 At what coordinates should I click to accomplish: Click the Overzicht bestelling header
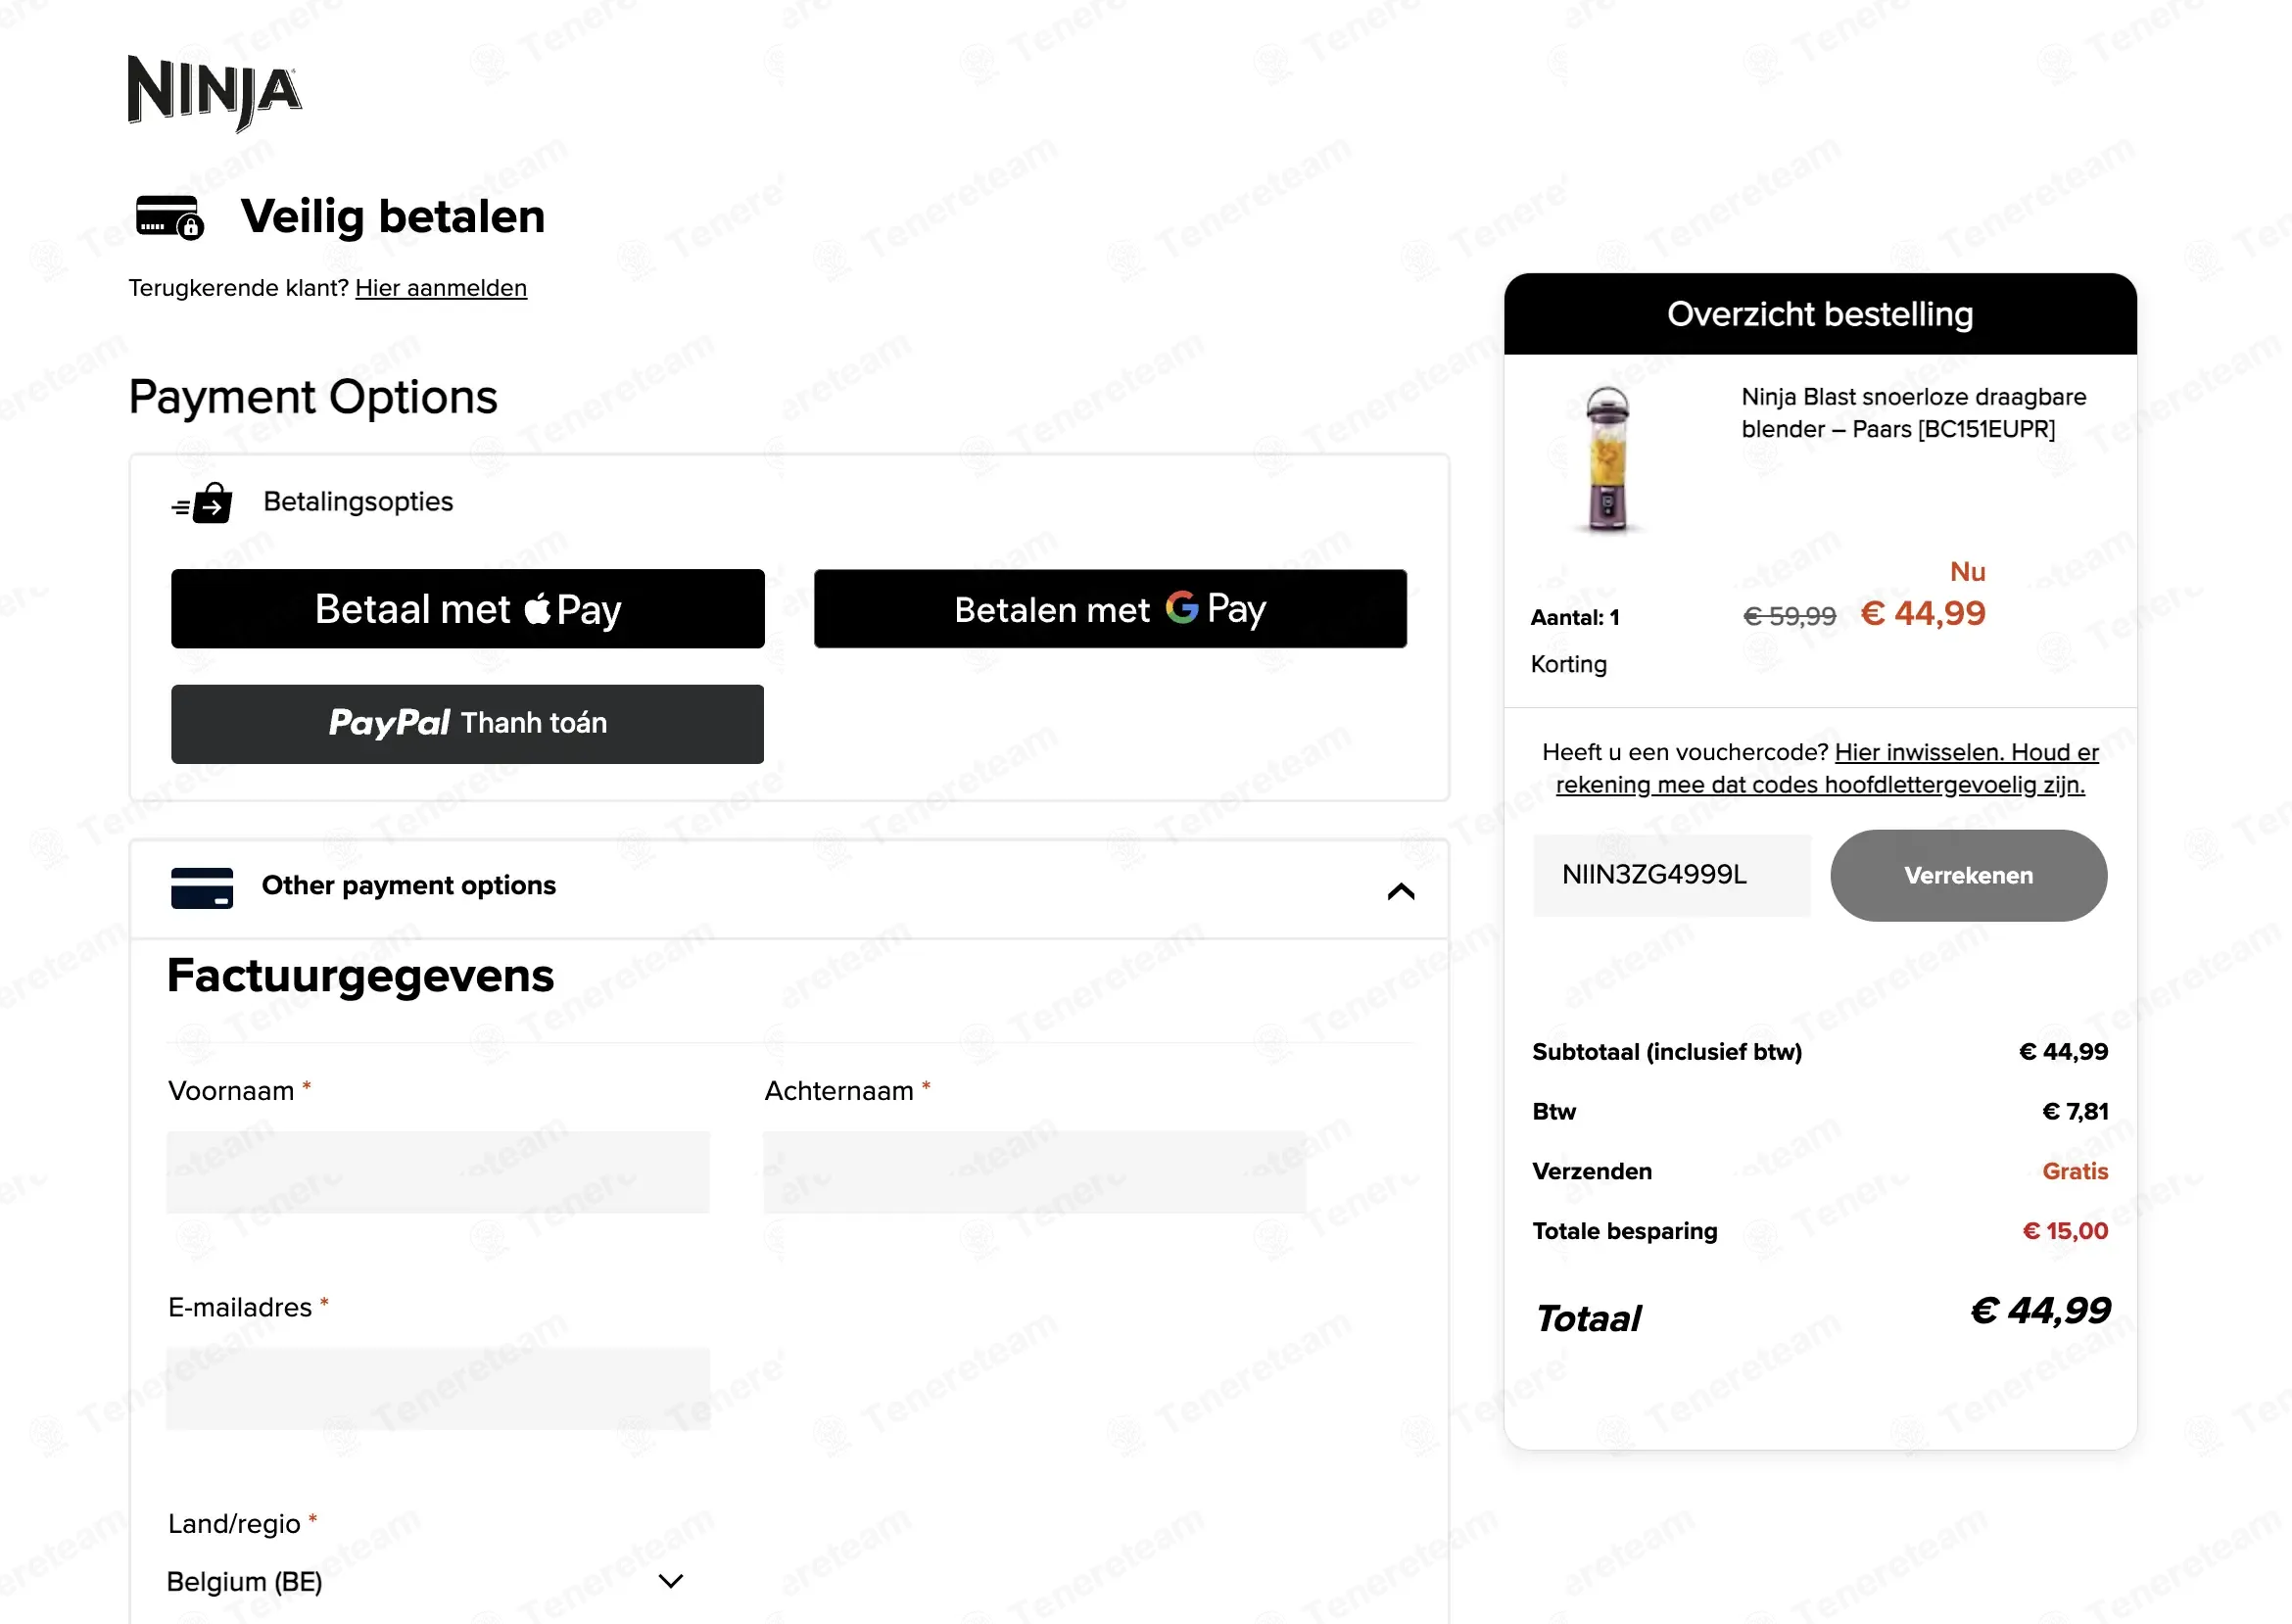(x=1819, y=314)
